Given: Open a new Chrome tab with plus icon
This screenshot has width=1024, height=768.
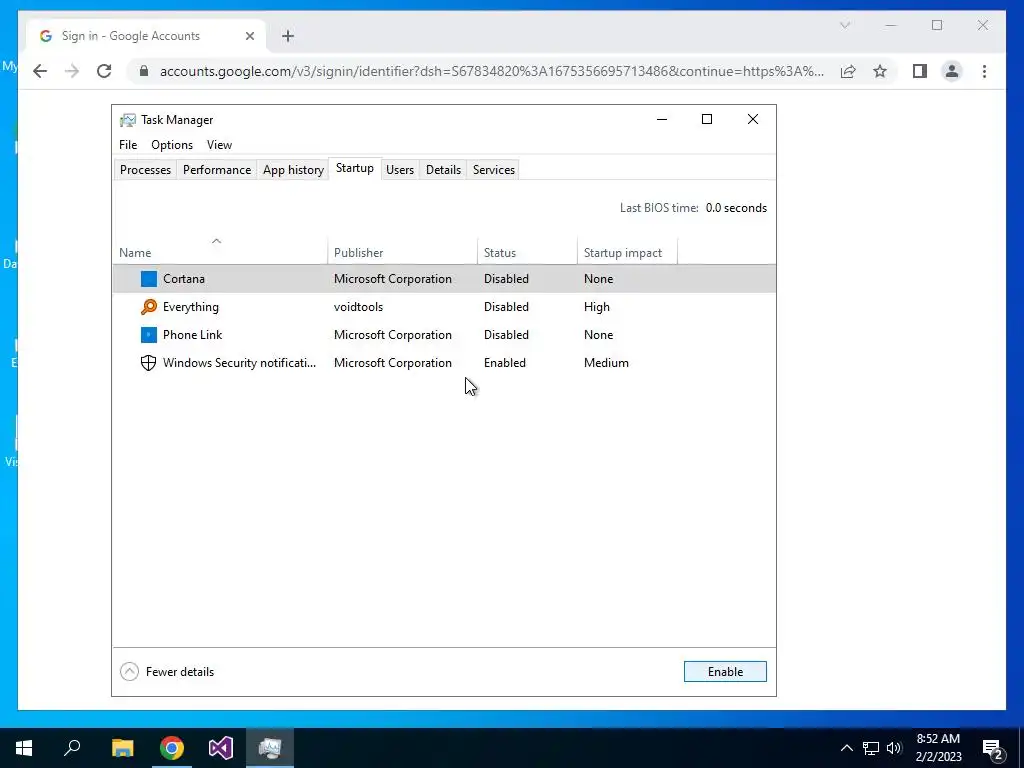Looking at the screenshot, I should [x=288, y=36].
